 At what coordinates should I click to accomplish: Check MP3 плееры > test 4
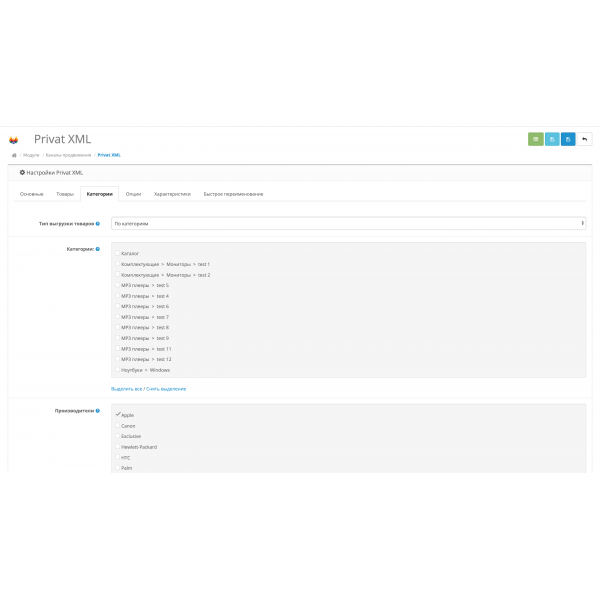pyautogui.click(x=117, y=296)
